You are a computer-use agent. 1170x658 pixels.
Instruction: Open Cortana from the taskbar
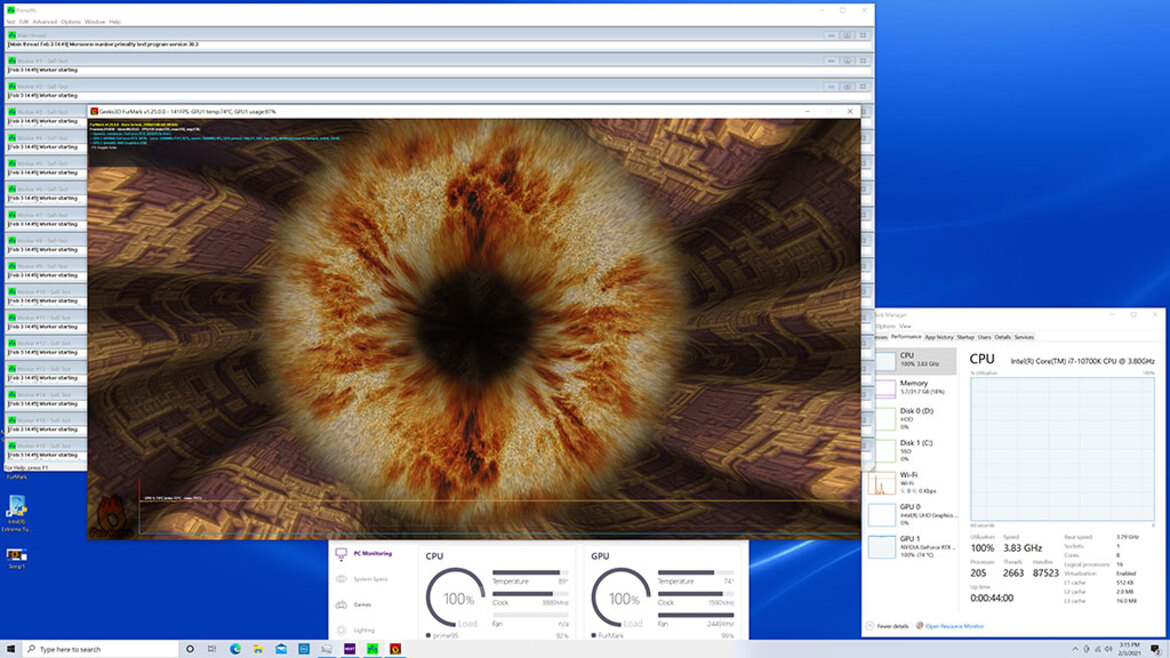coord(190,649)
